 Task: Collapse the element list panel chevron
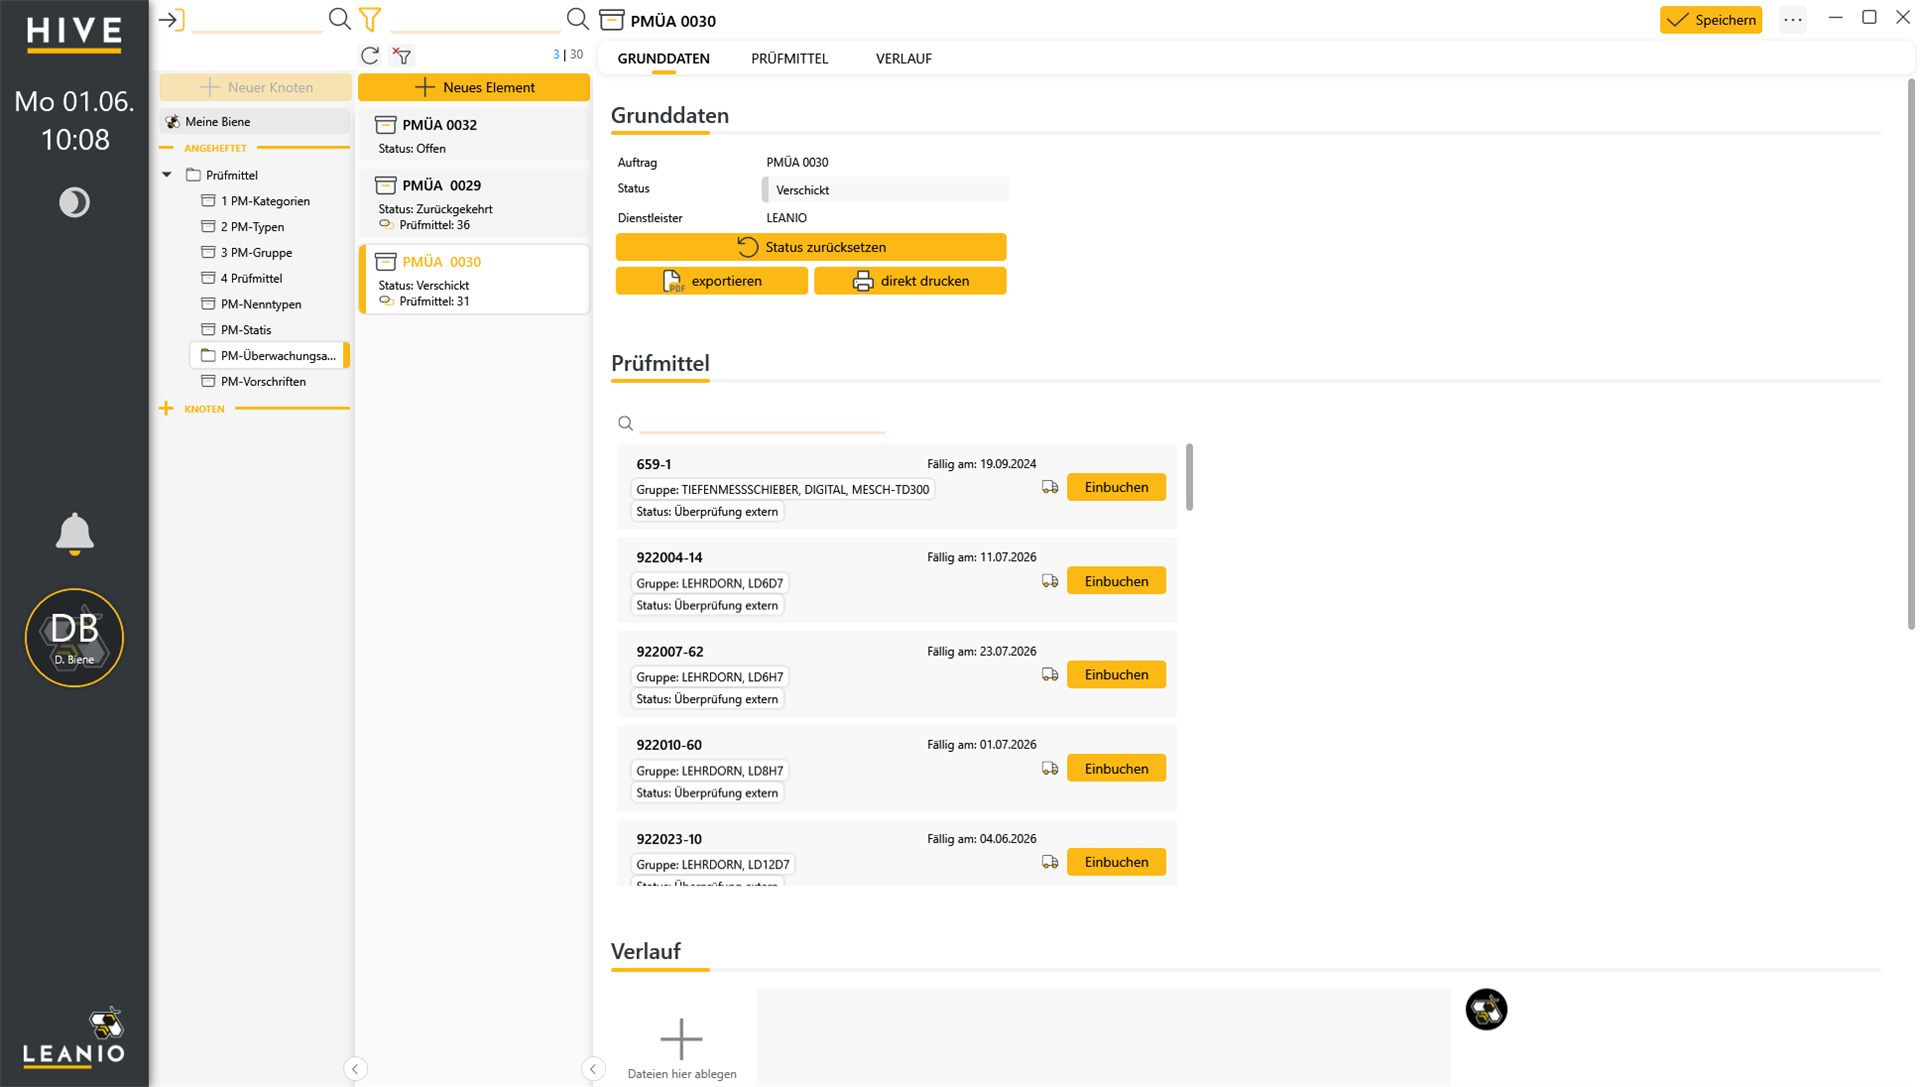(x=593, y=1069)
